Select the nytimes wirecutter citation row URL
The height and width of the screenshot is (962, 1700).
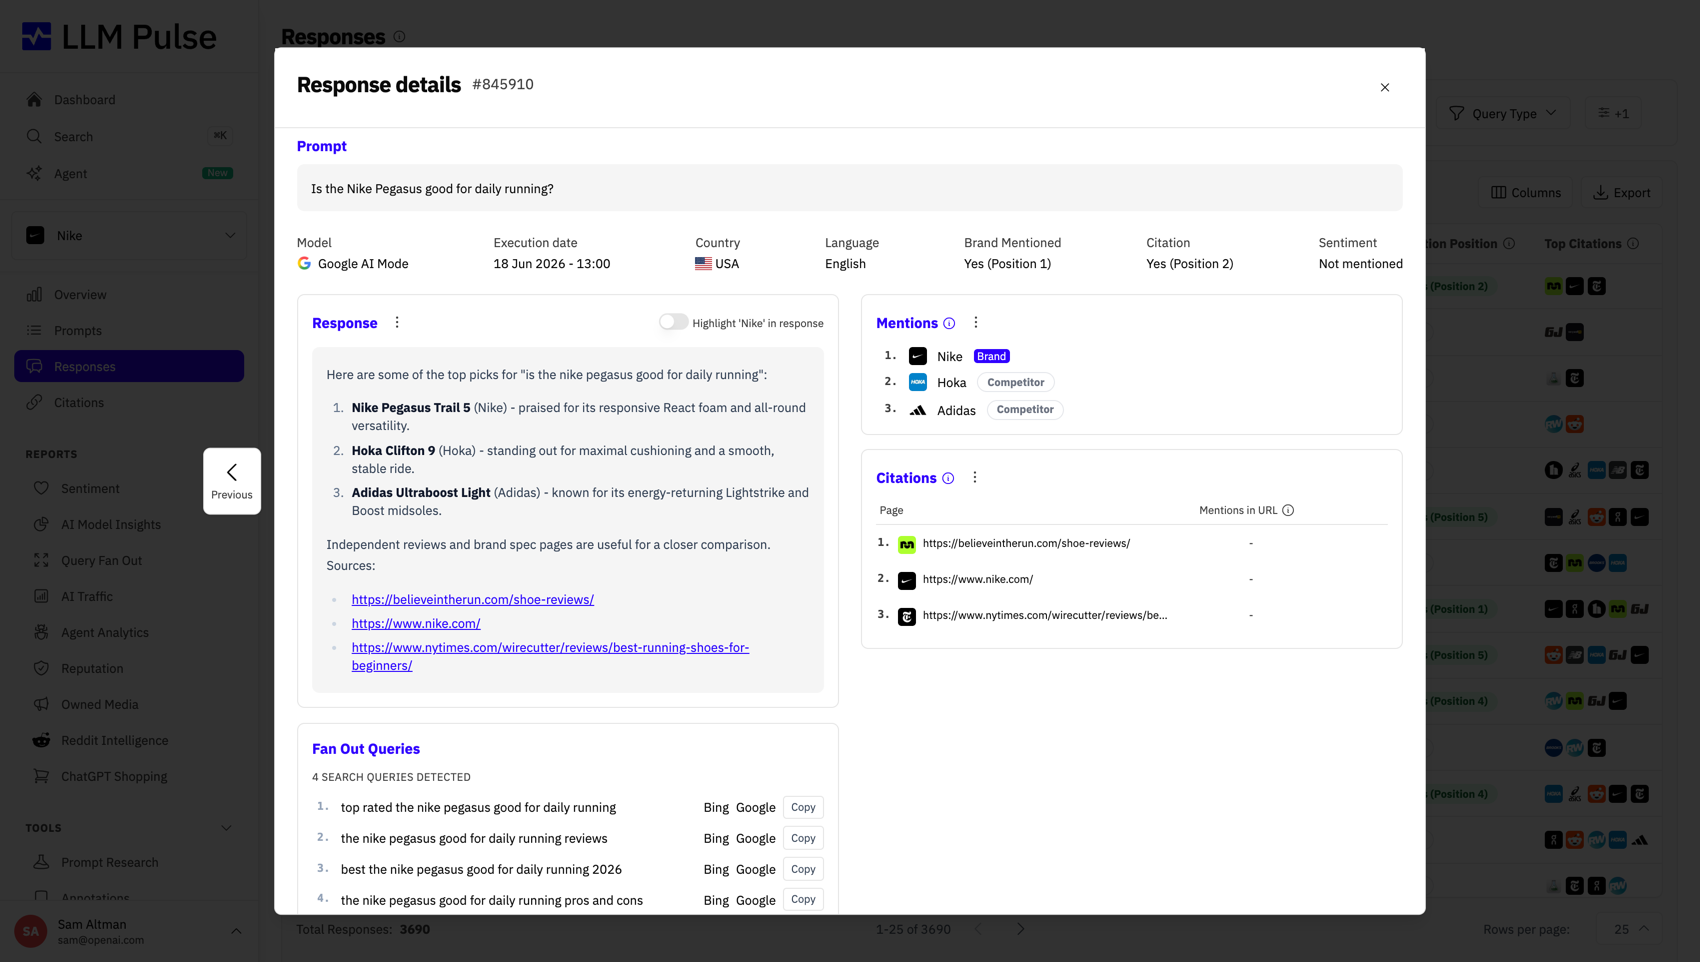pos(1044,616)
